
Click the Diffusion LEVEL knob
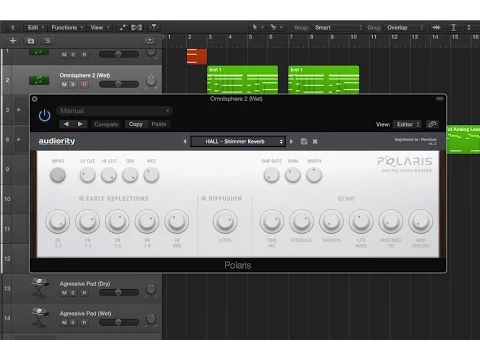pyautogui.click(x=225, y=221)
